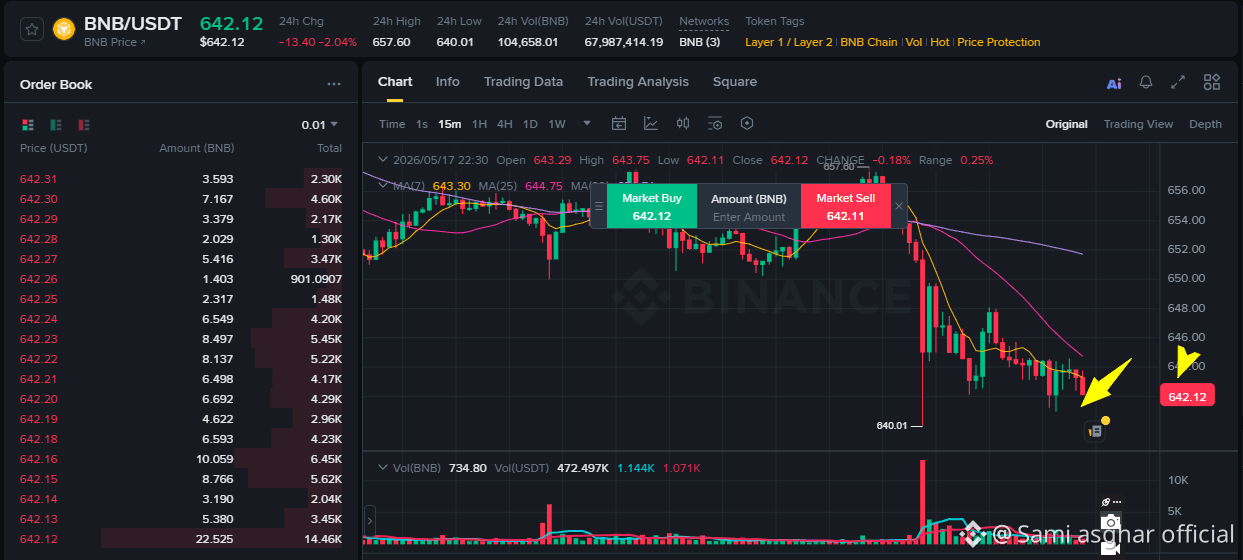Click the Amount (BNB) column header

[197, 148]
